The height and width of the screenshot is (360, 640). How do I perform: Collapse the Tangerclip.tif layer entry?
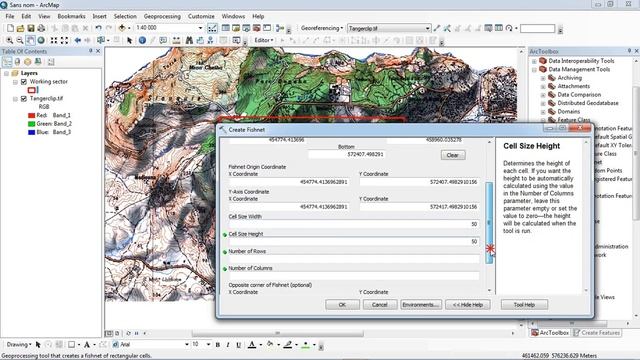click(x=16, y=99)
